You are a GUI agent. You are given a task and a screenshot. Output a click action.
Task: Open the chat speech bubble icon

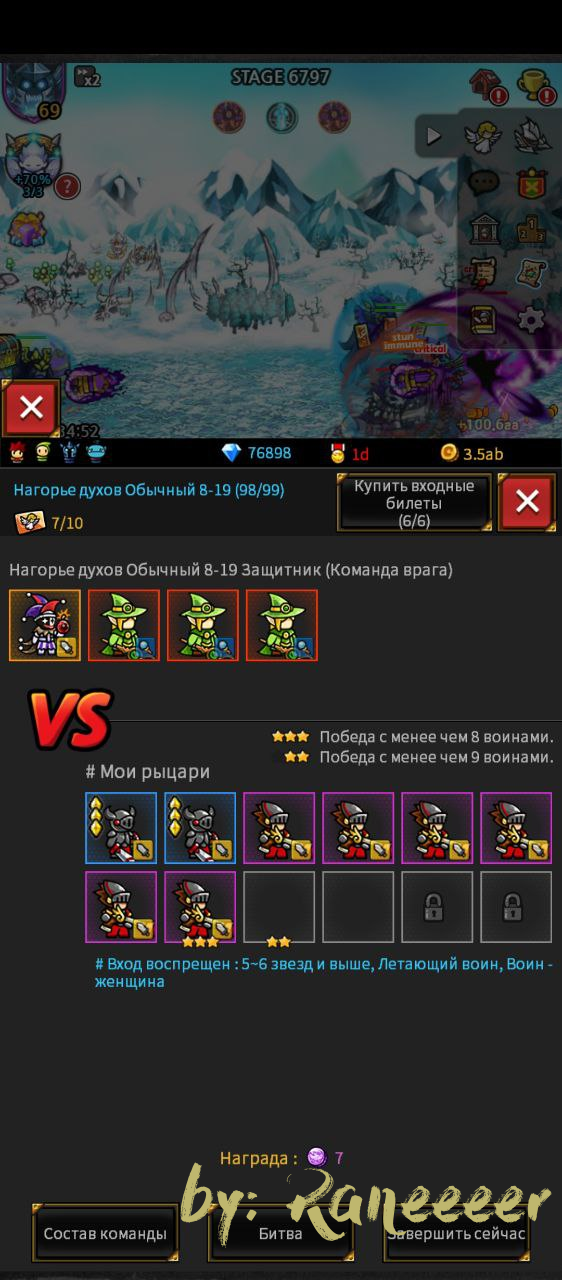pos(483,182)
